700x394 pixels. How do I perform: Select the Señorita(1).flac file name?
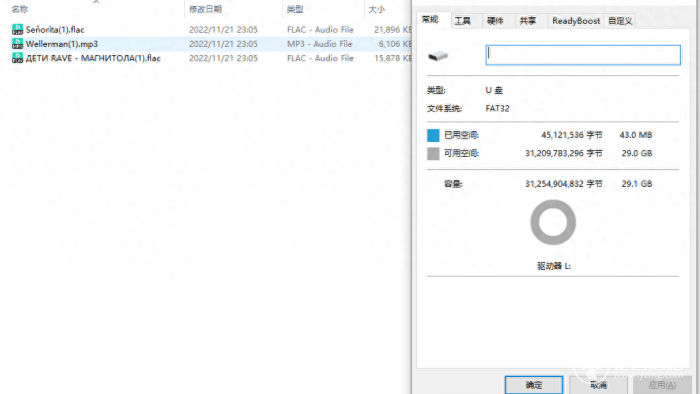[55, 29]
